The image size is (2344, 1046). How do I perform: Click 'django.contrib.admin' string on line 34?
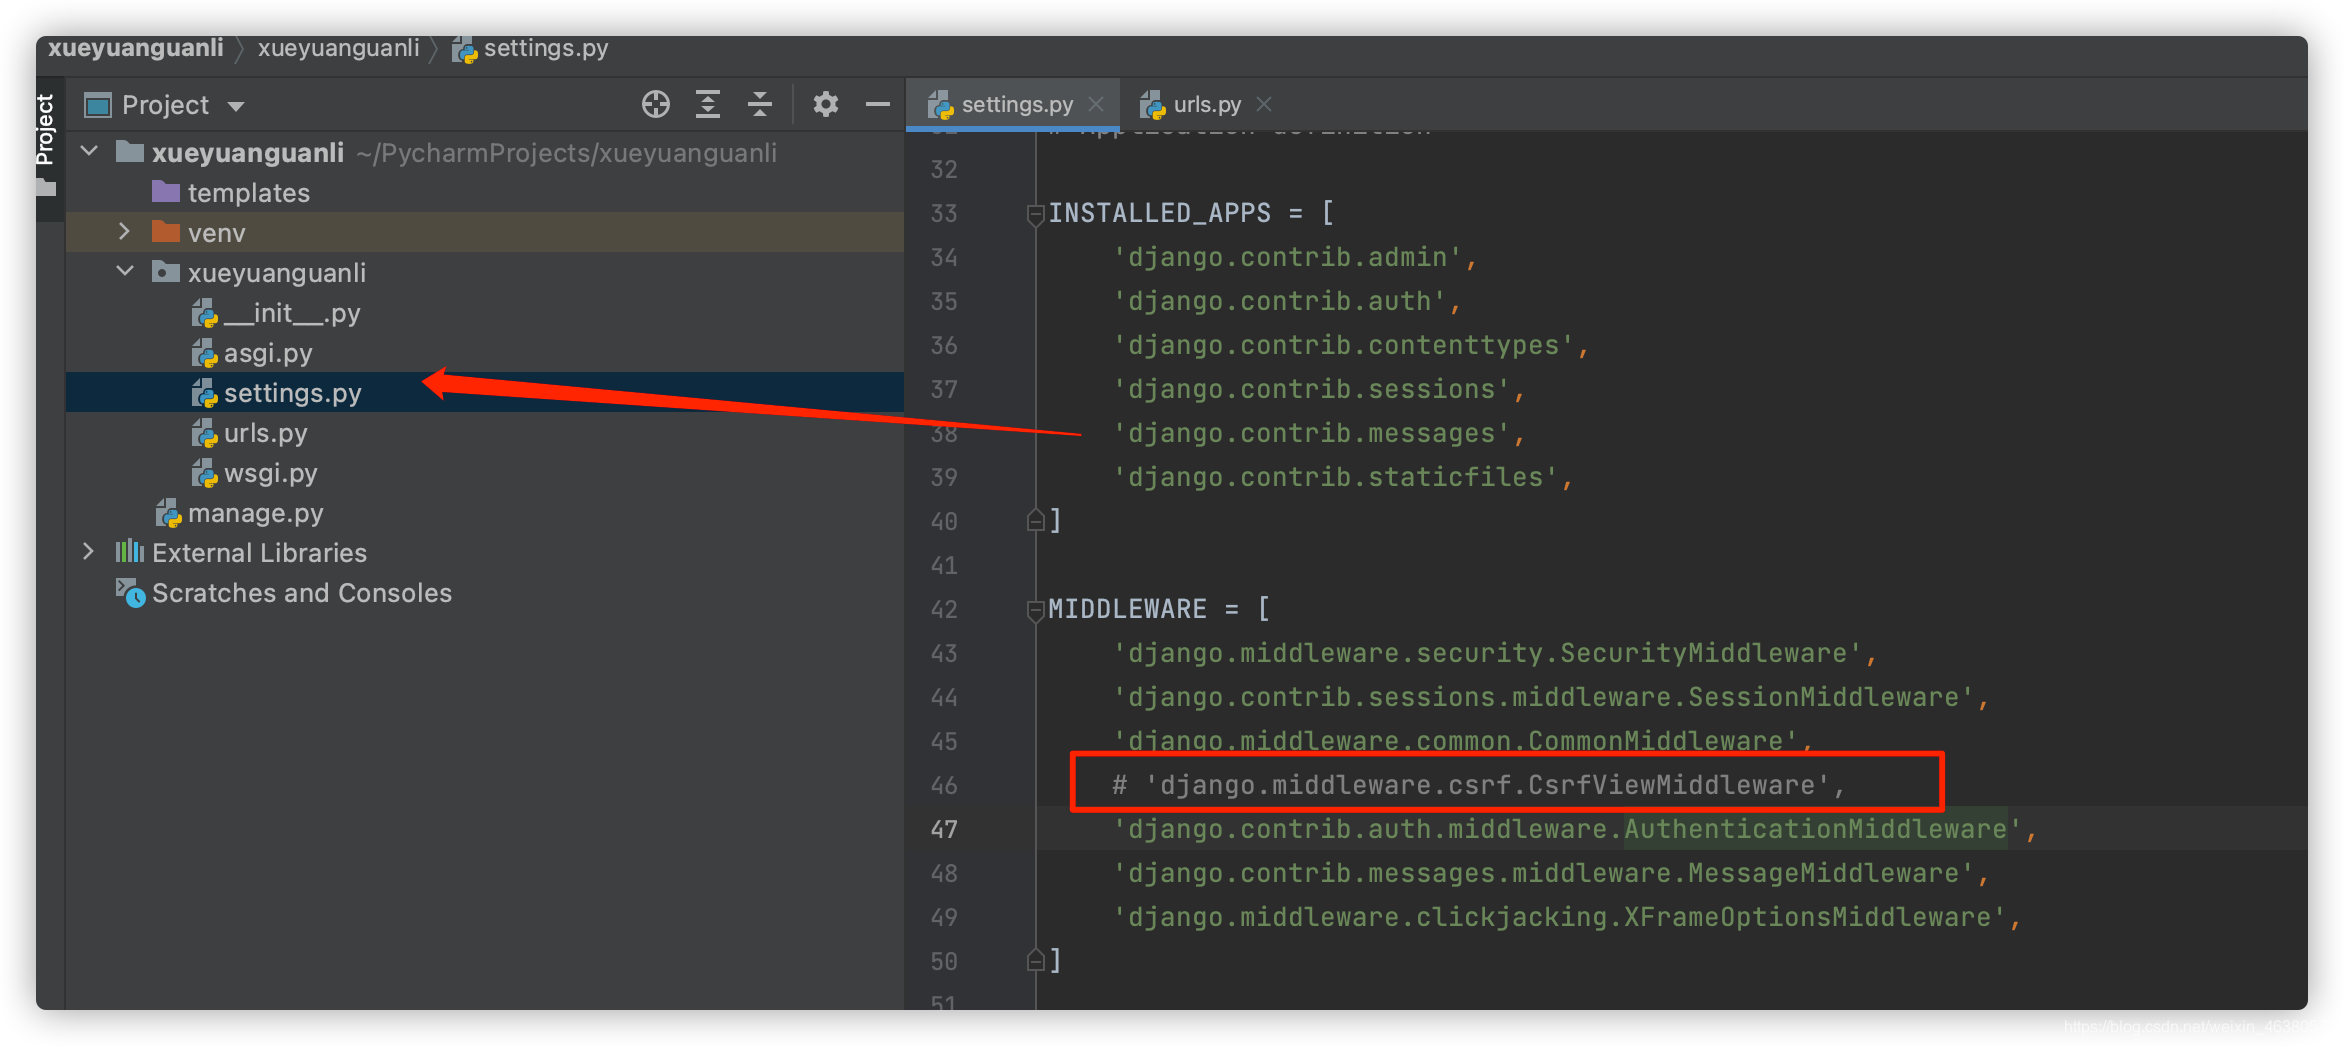pyautogui.click(x=1288, y=257)
